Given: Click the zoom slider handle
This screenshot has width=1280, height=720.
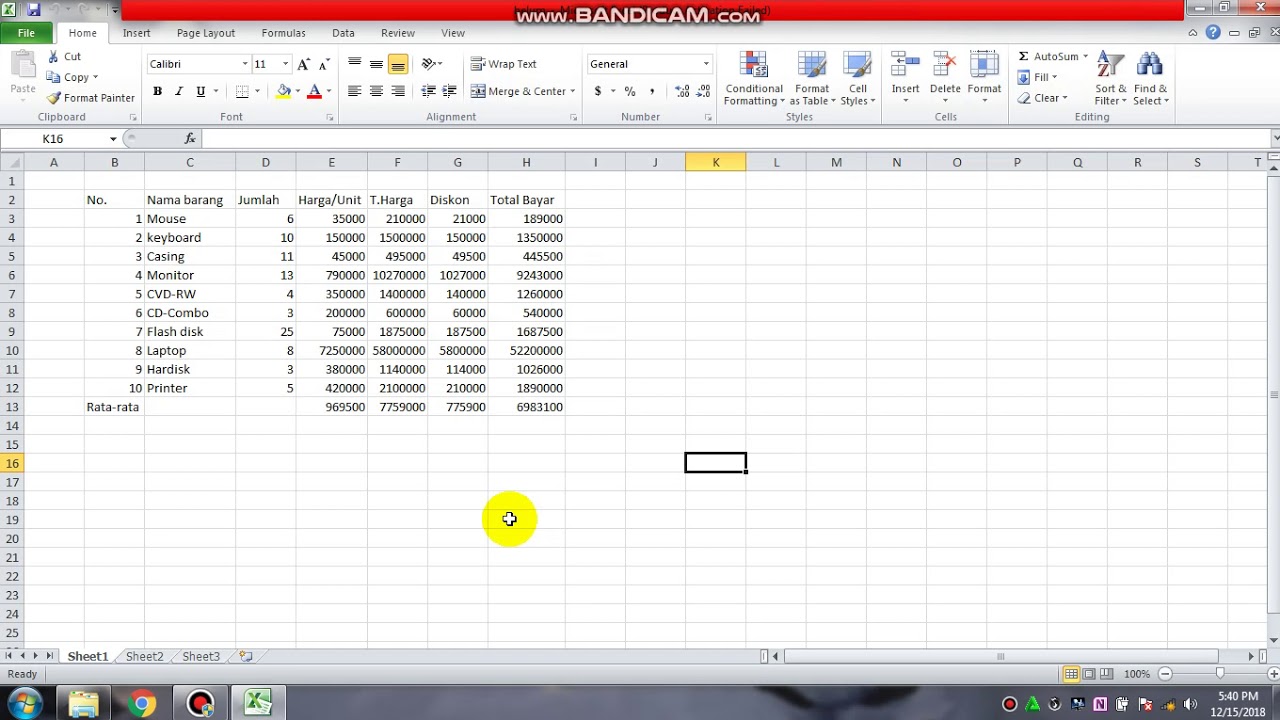Looking at the screenshot, I should coord(1219,674).
